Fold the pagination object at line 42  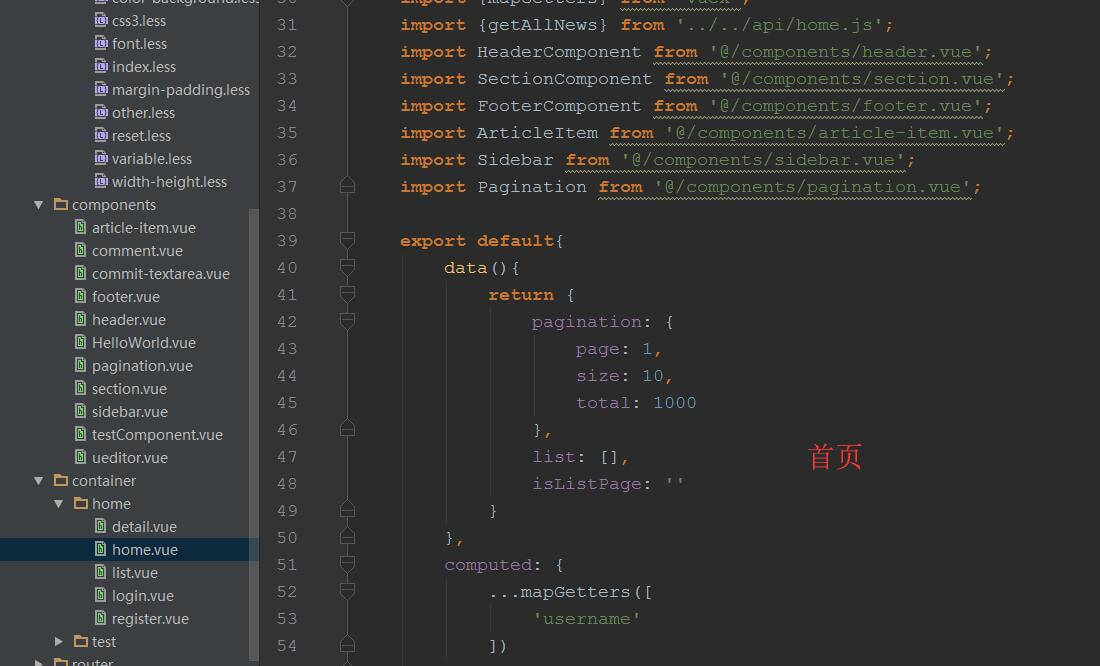(x=347, y=321)
